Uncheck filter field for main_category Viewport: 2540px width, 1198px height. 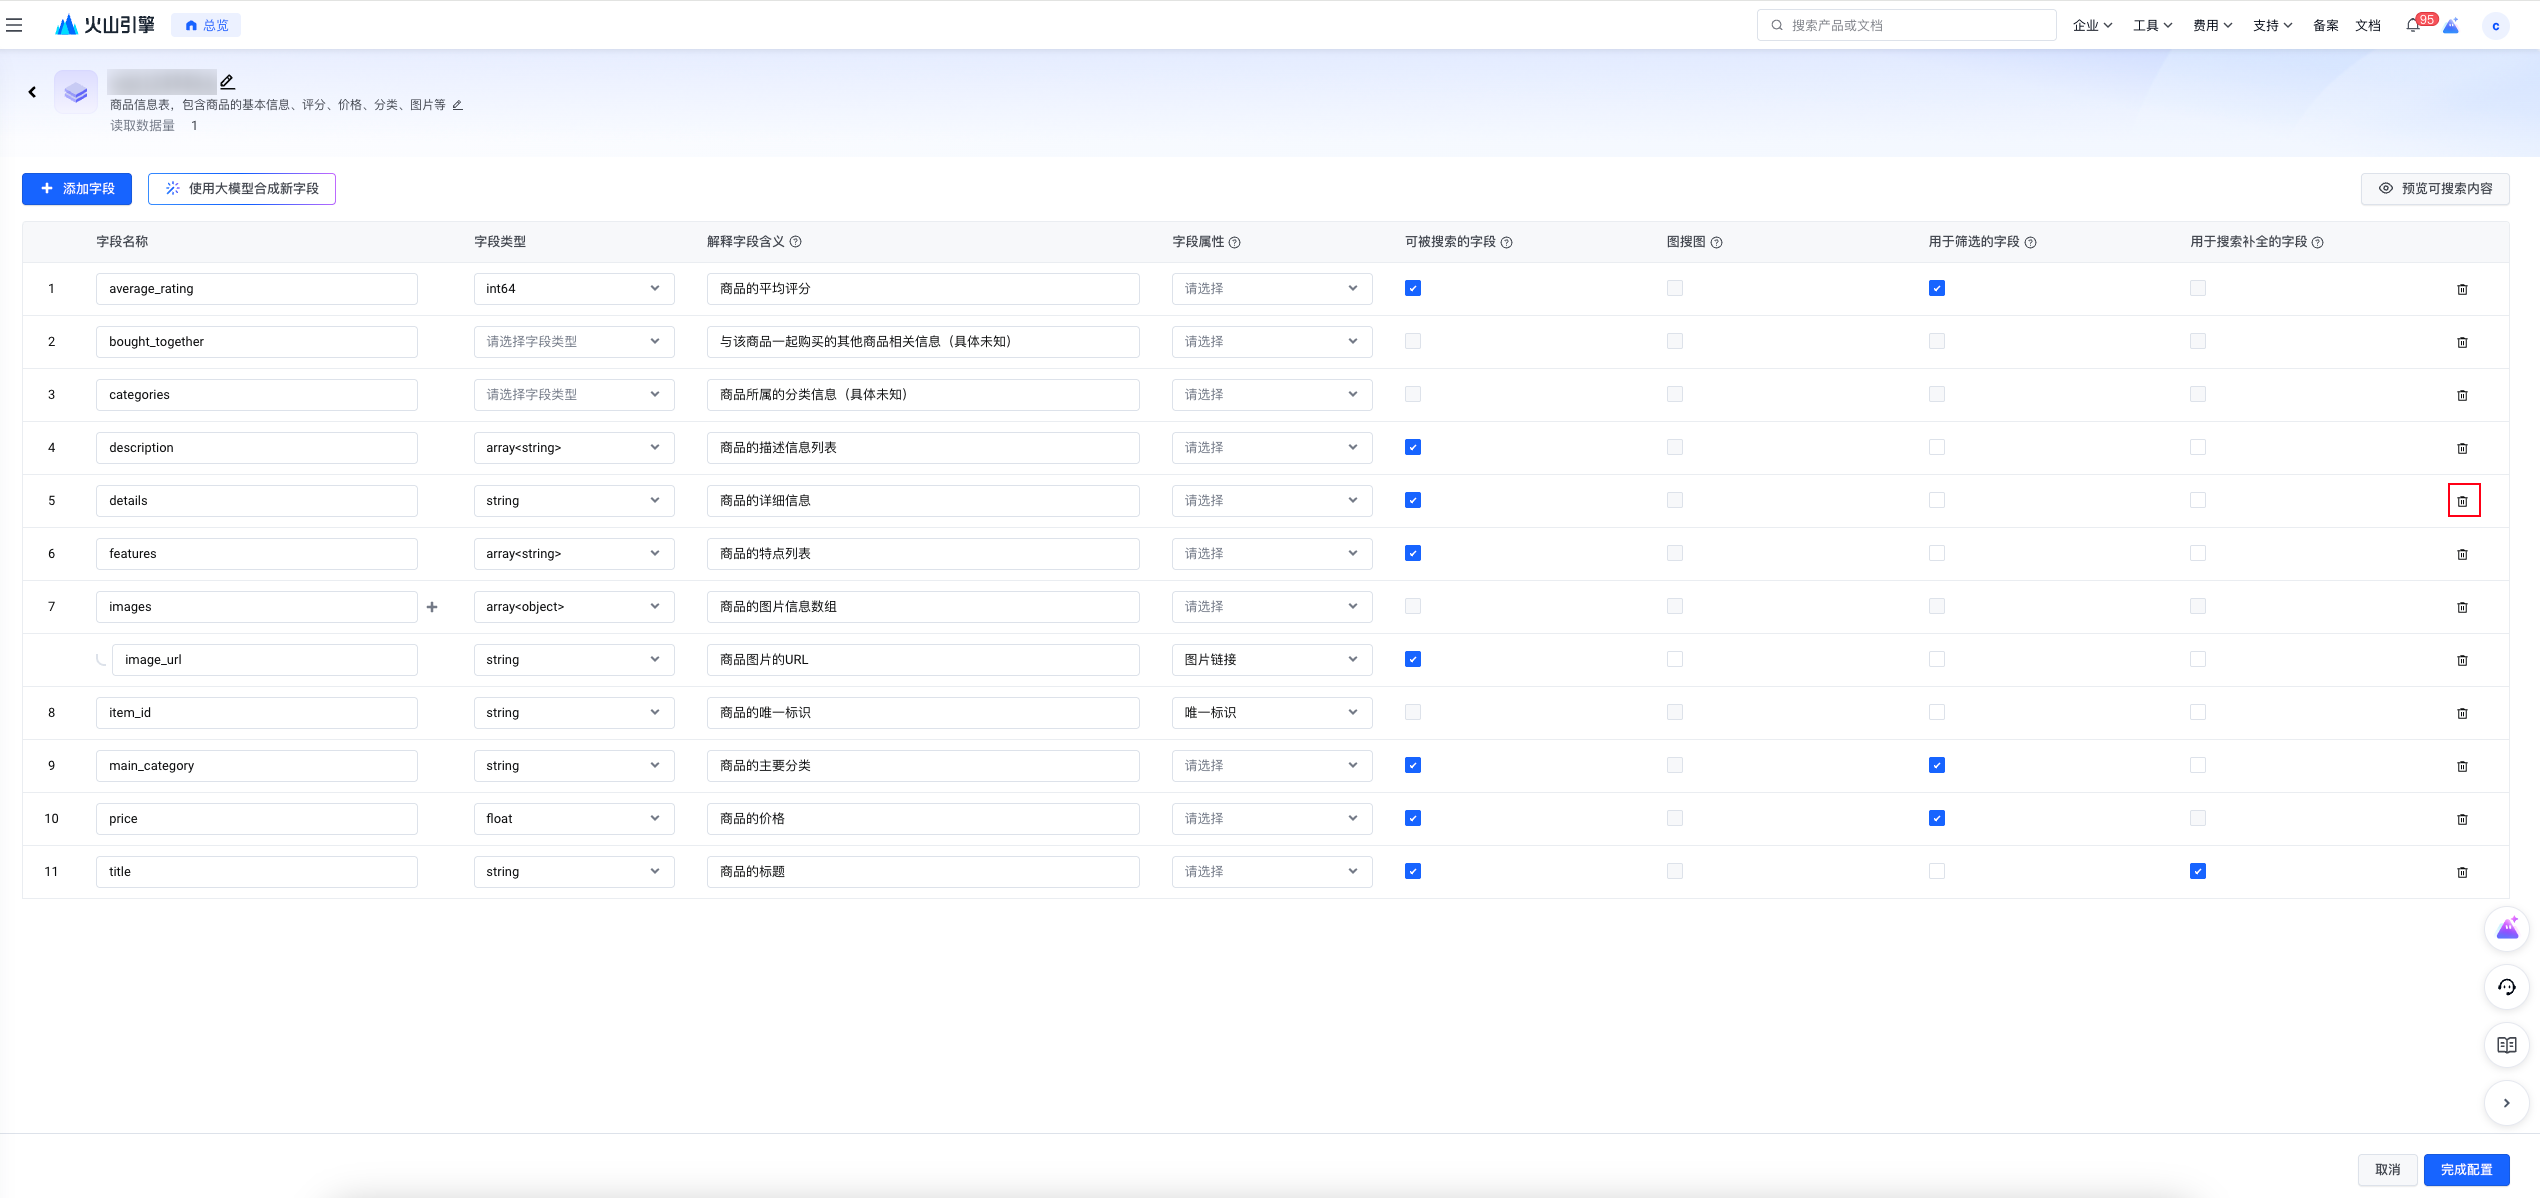1937,765
